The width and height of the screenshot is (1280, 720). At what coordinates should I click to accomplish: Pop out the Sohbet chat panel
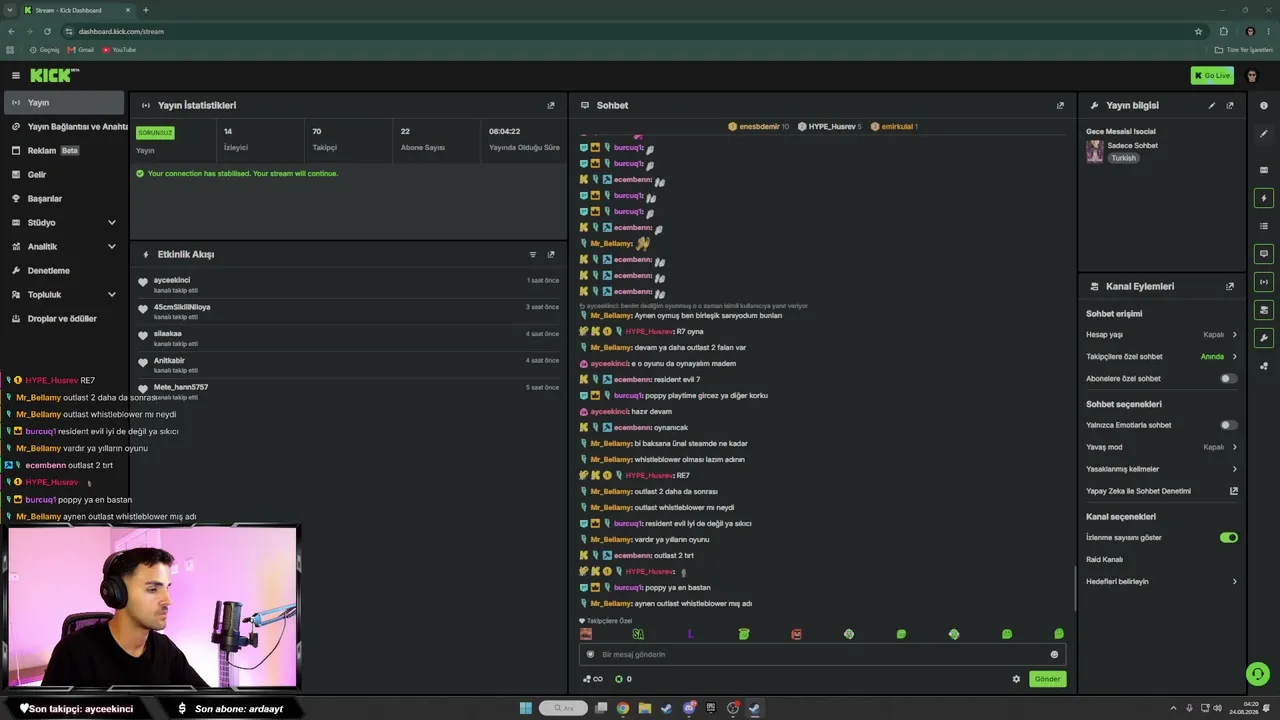point(1061,105)
